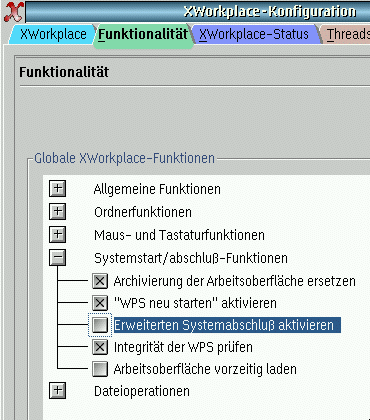Click XWorkplace-Konfiguration title bar
370x420 pixels.
tap(198, 12)
